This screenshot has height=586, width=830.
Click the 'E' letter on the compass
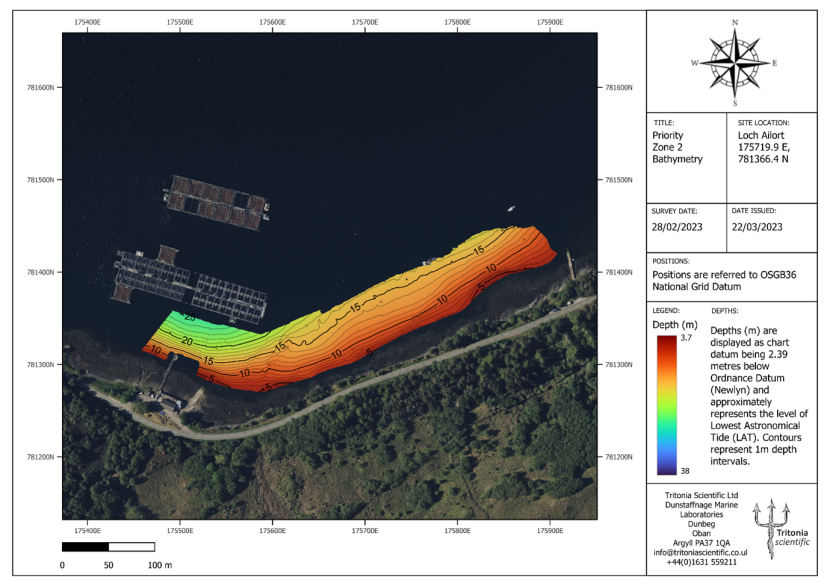(774, 63)
